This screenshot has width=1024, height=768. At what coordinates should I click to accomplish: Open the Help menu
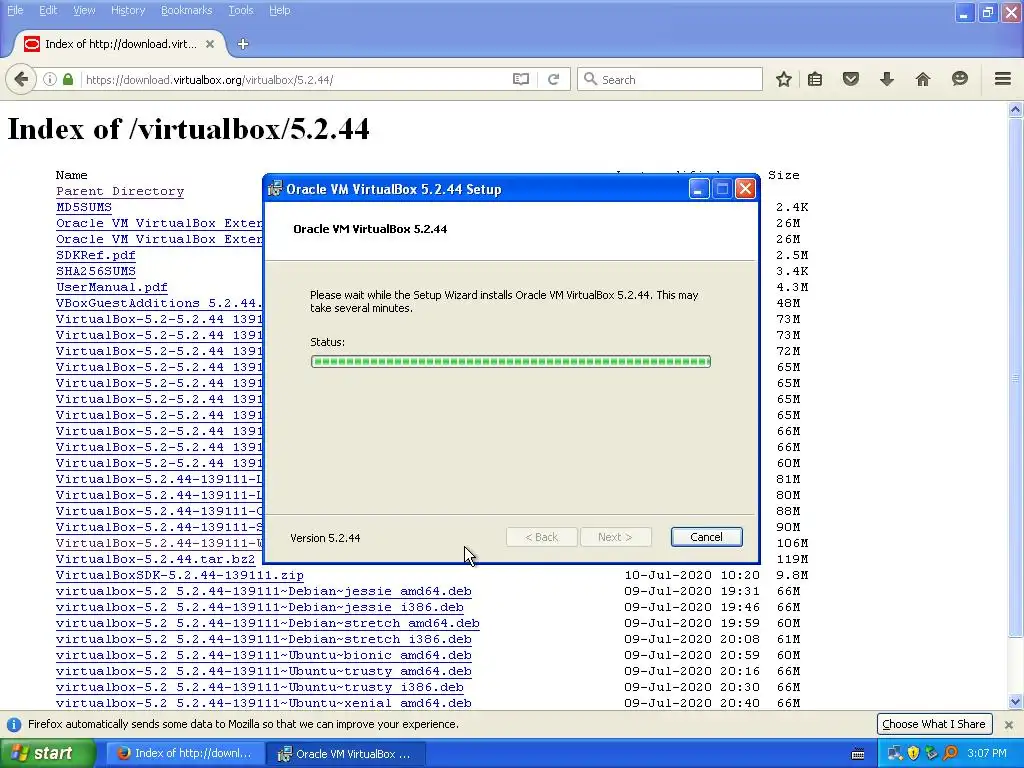(x=280, y=10)
